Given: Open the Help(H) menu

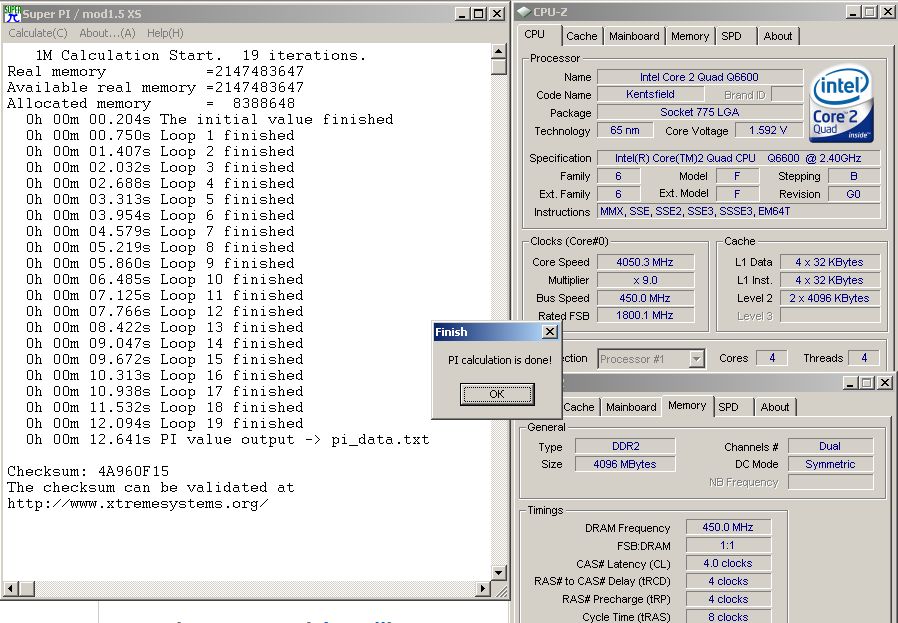Looking at the screenshot, I should pos(165,33).
